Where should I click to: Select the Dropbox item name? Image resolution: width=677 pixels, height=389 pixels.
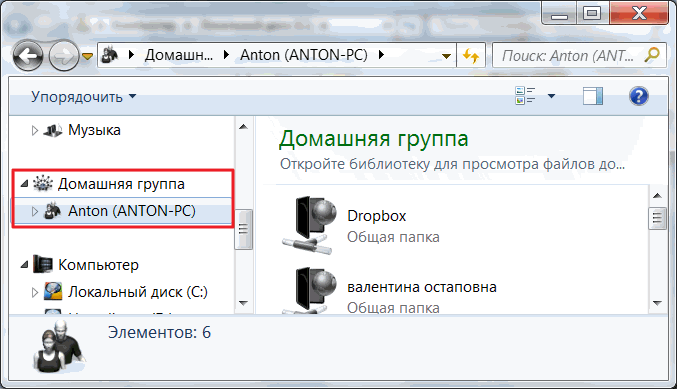pyautogui.click(x=376, y=216)
